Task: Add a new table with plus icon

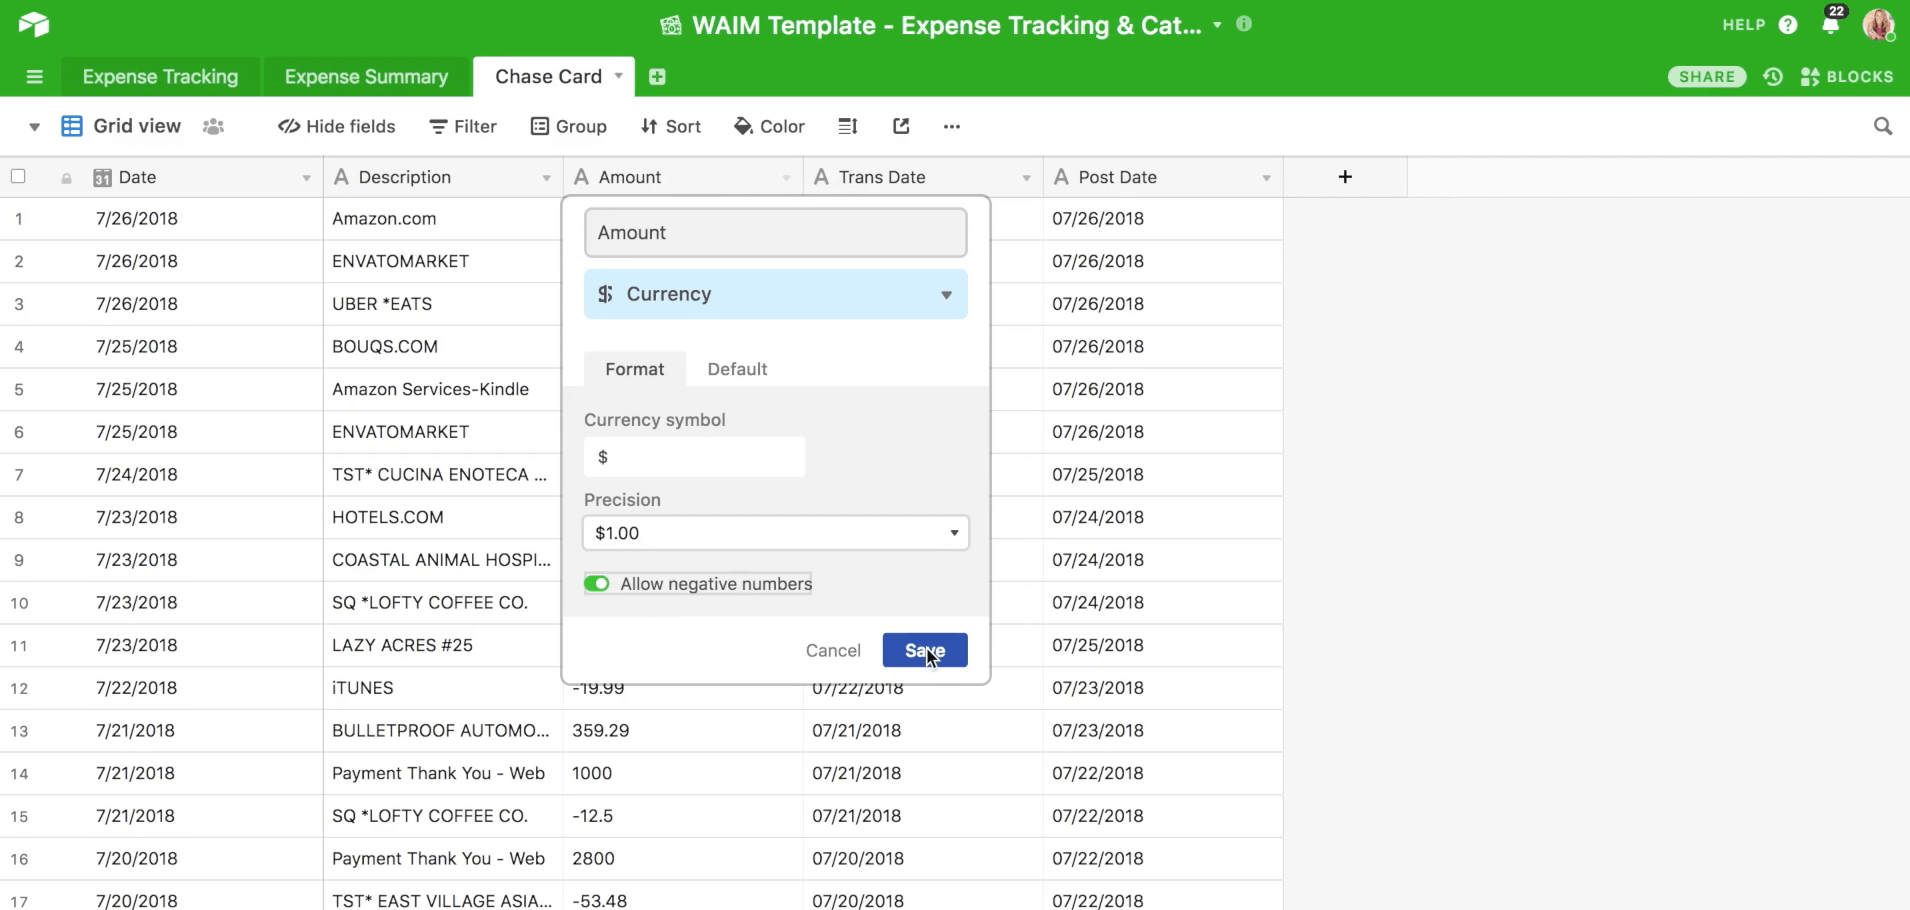Action: tap(657, 77)
